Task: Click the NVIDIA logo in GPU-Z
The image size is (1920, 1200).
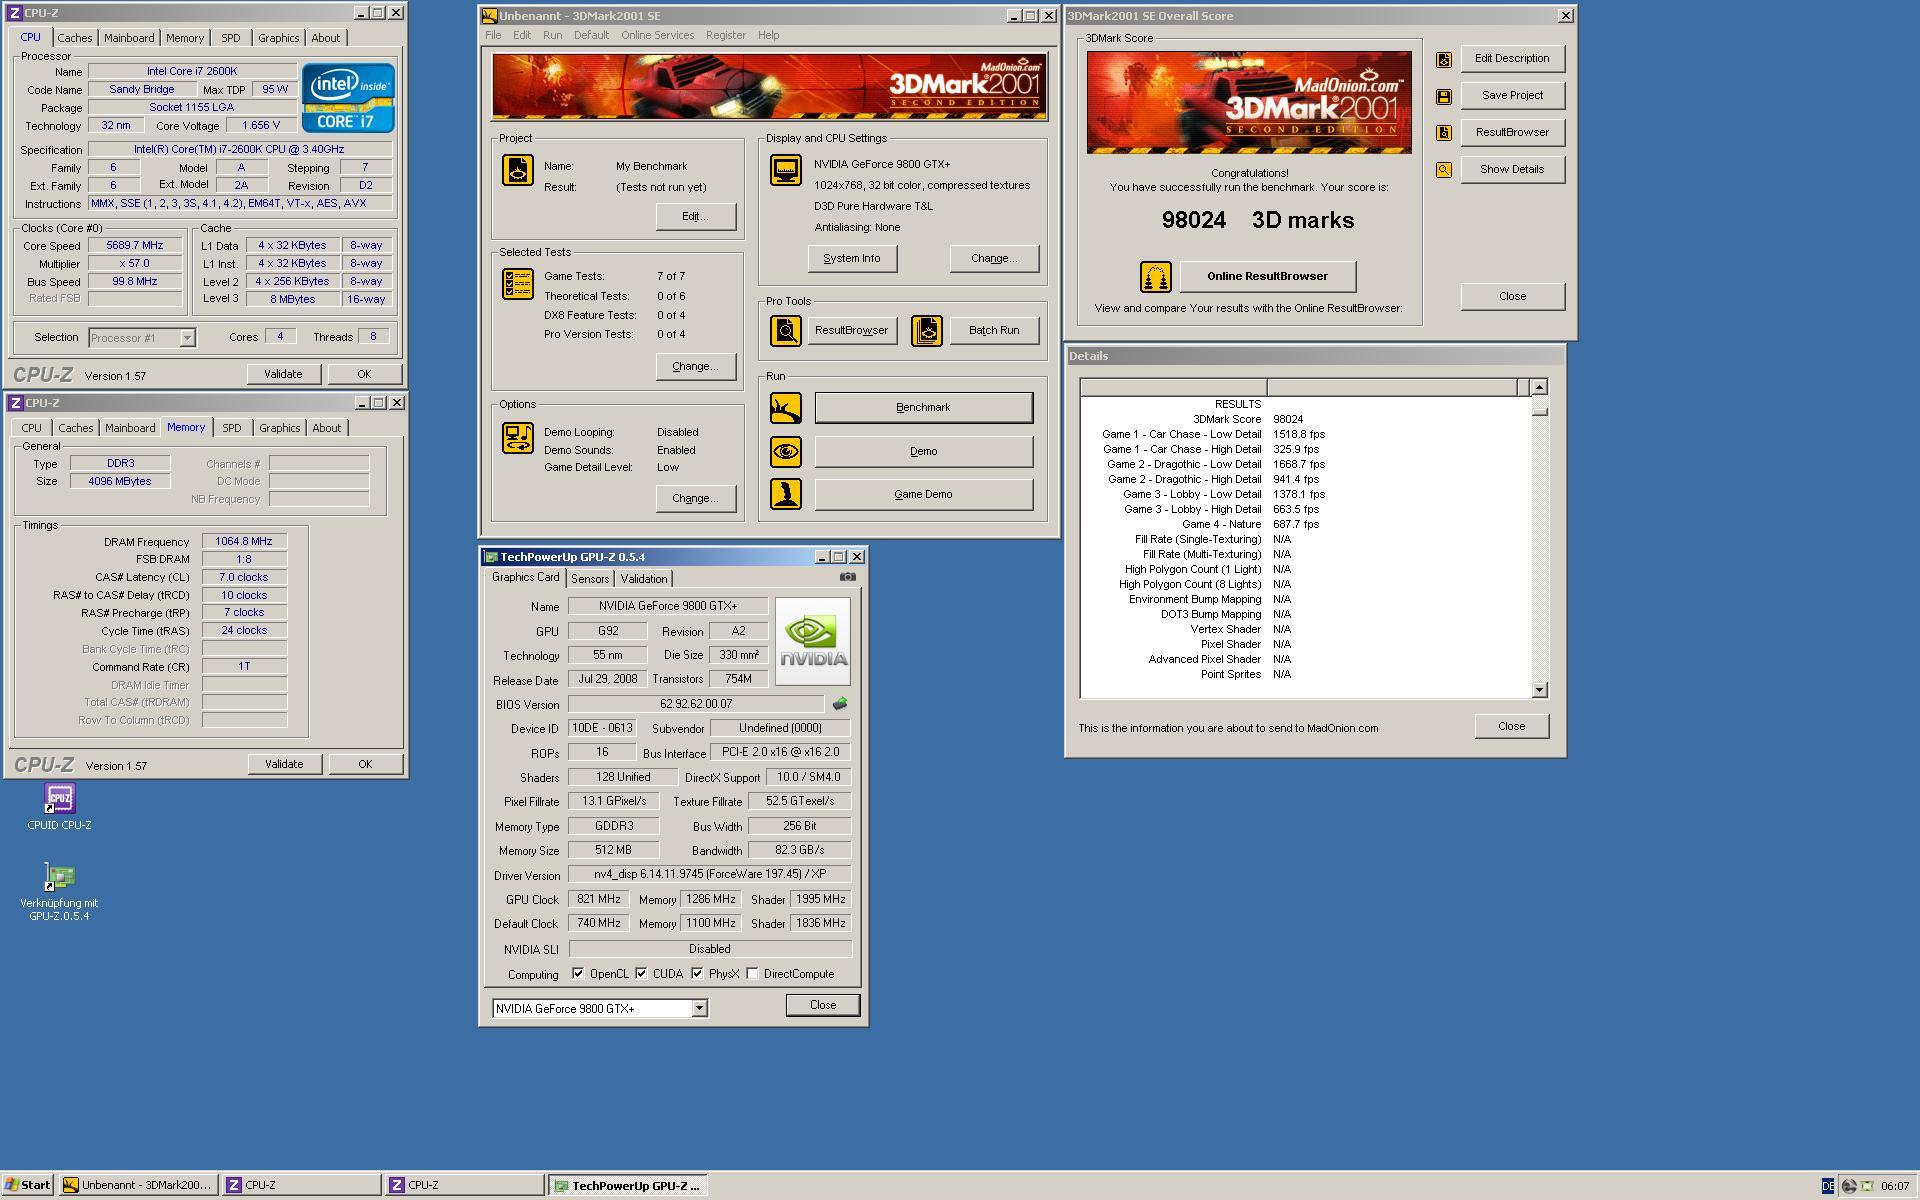Action: pyautogui.click(x=812, y=641)
